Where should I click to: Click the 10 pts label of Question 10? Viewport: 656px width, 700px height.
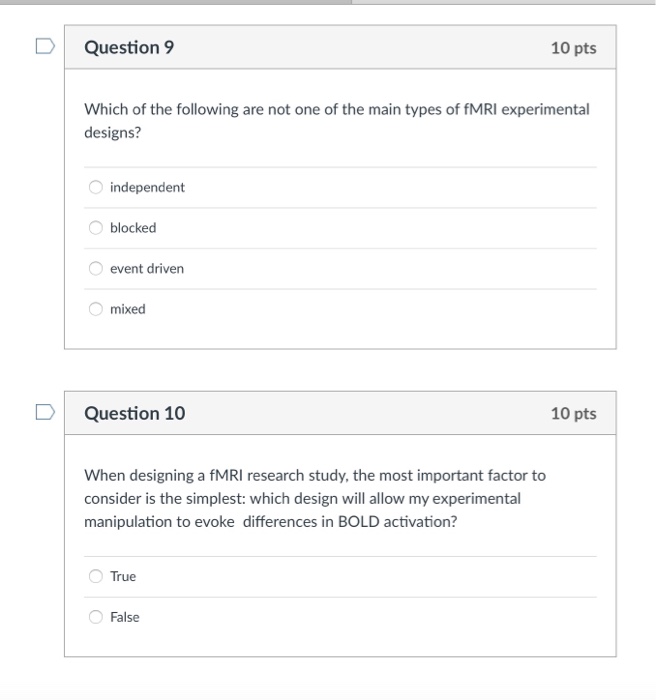coord(573,413)
